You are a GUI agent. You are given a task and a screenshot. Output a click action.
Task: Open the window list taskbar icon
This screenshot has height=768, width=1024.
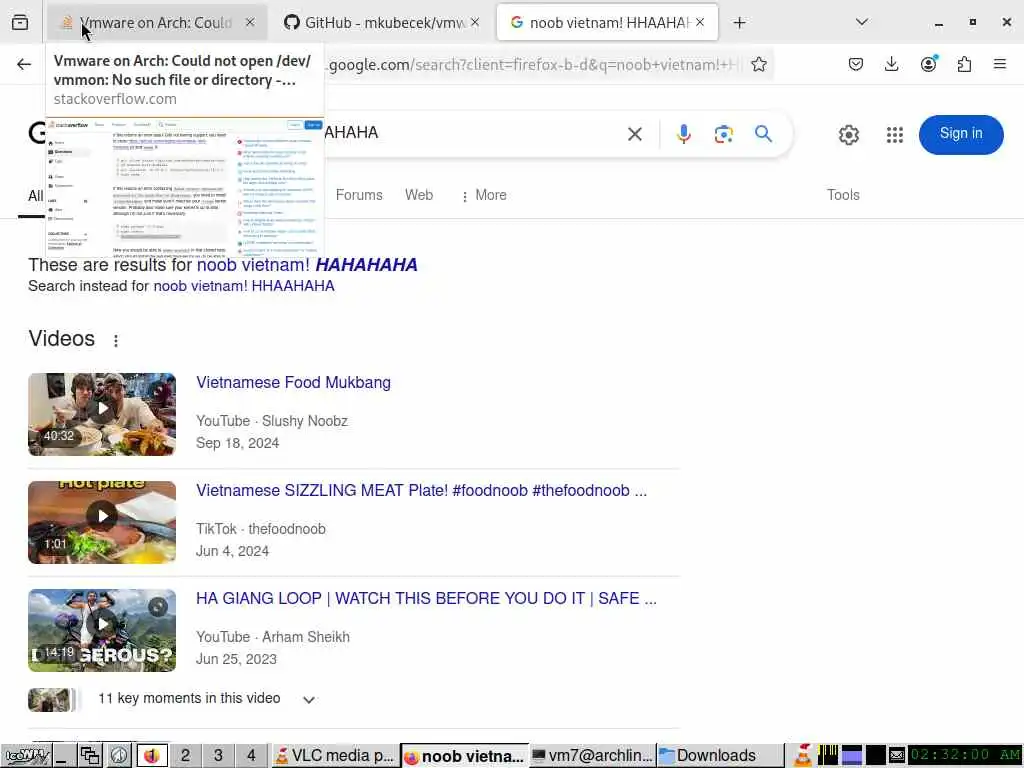point(90,756)
